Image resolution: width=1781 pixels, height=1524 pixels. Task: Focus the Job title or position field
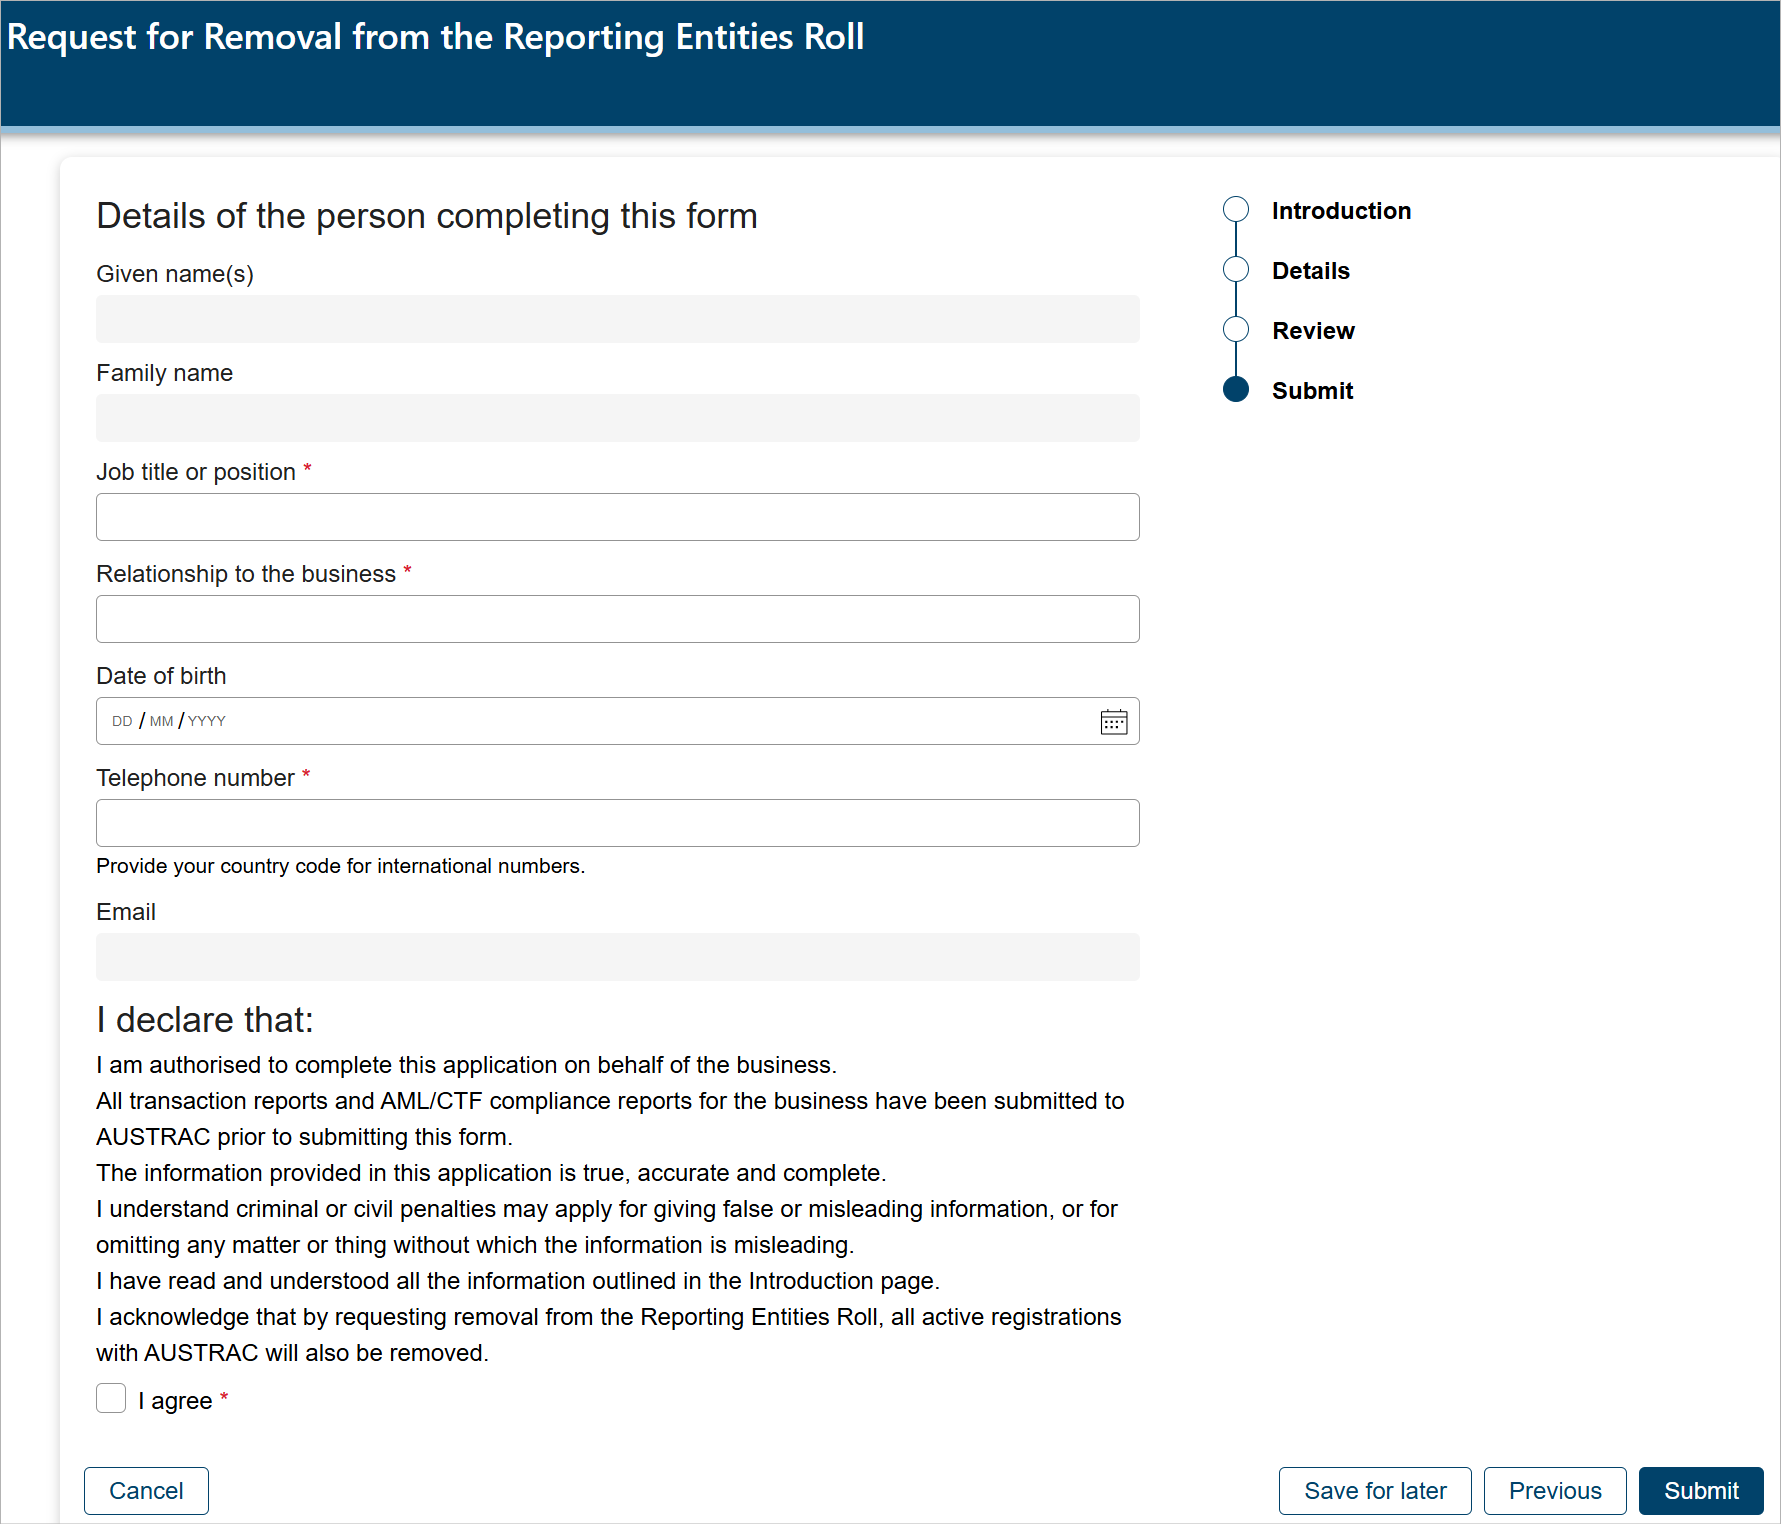617,517
